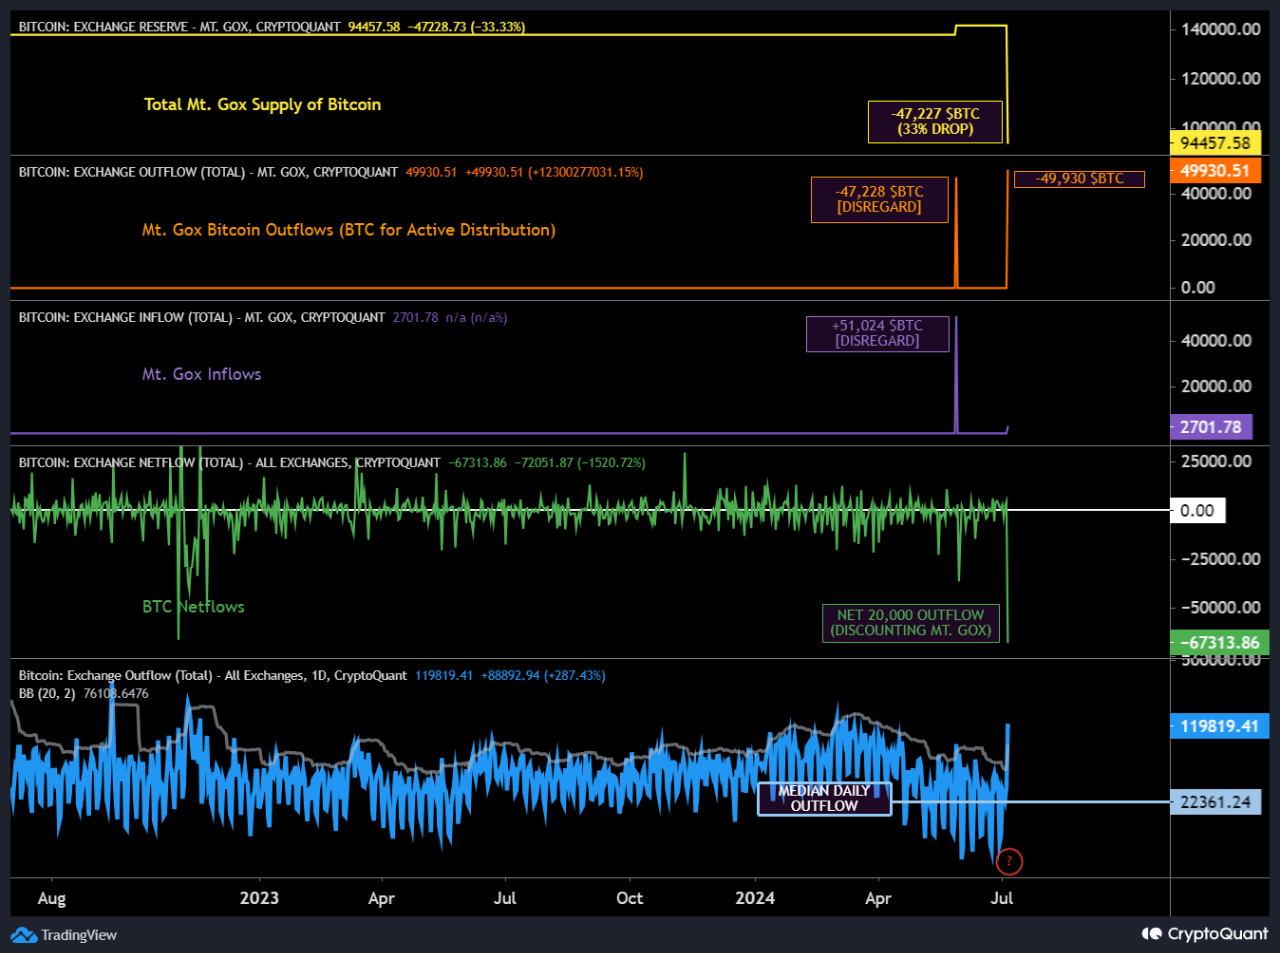The image size is (1280, 953).
Task: Select the Exchange Outflow - All Exchanges, 1D legend title
Action: [x=213, y=675]
